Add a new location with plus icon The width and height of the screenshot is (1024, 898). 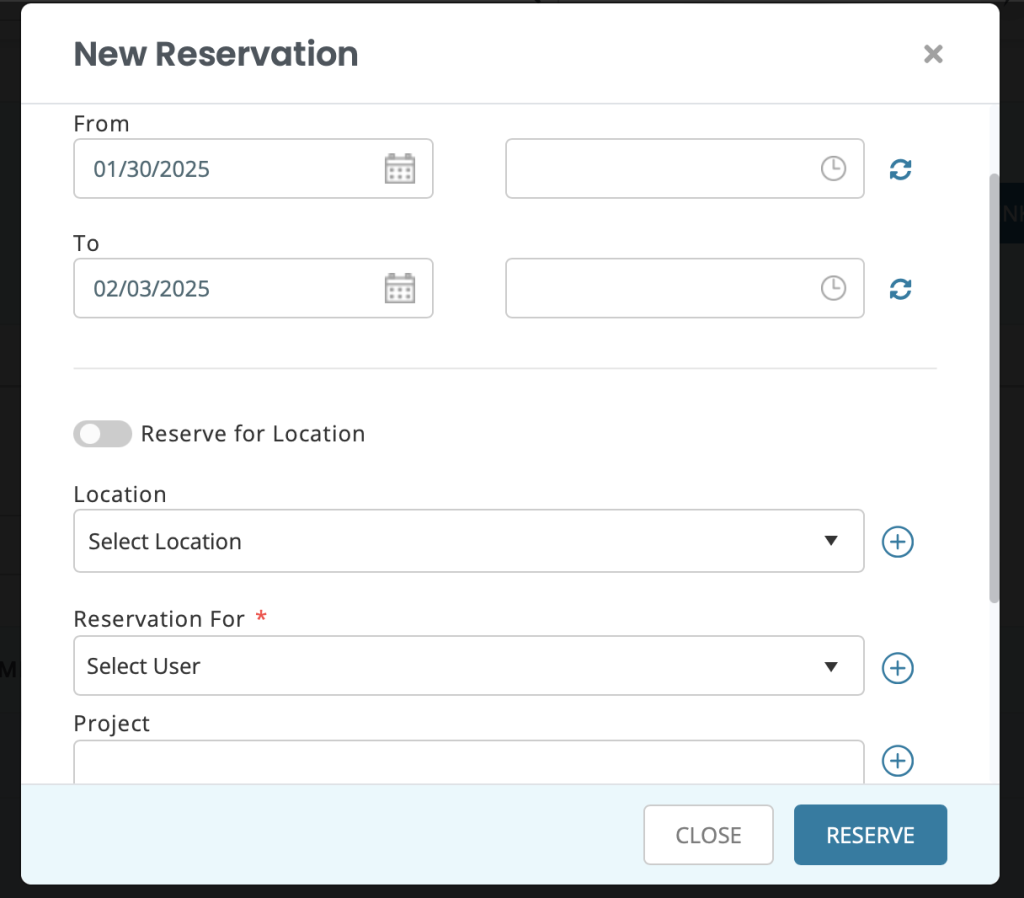[x=898, y=541]
